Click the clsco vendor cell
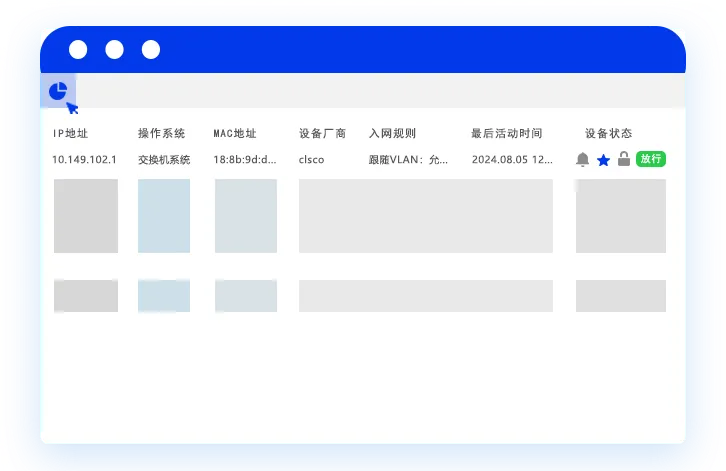This screenshot has height=471, width=726. click(311, 159)
